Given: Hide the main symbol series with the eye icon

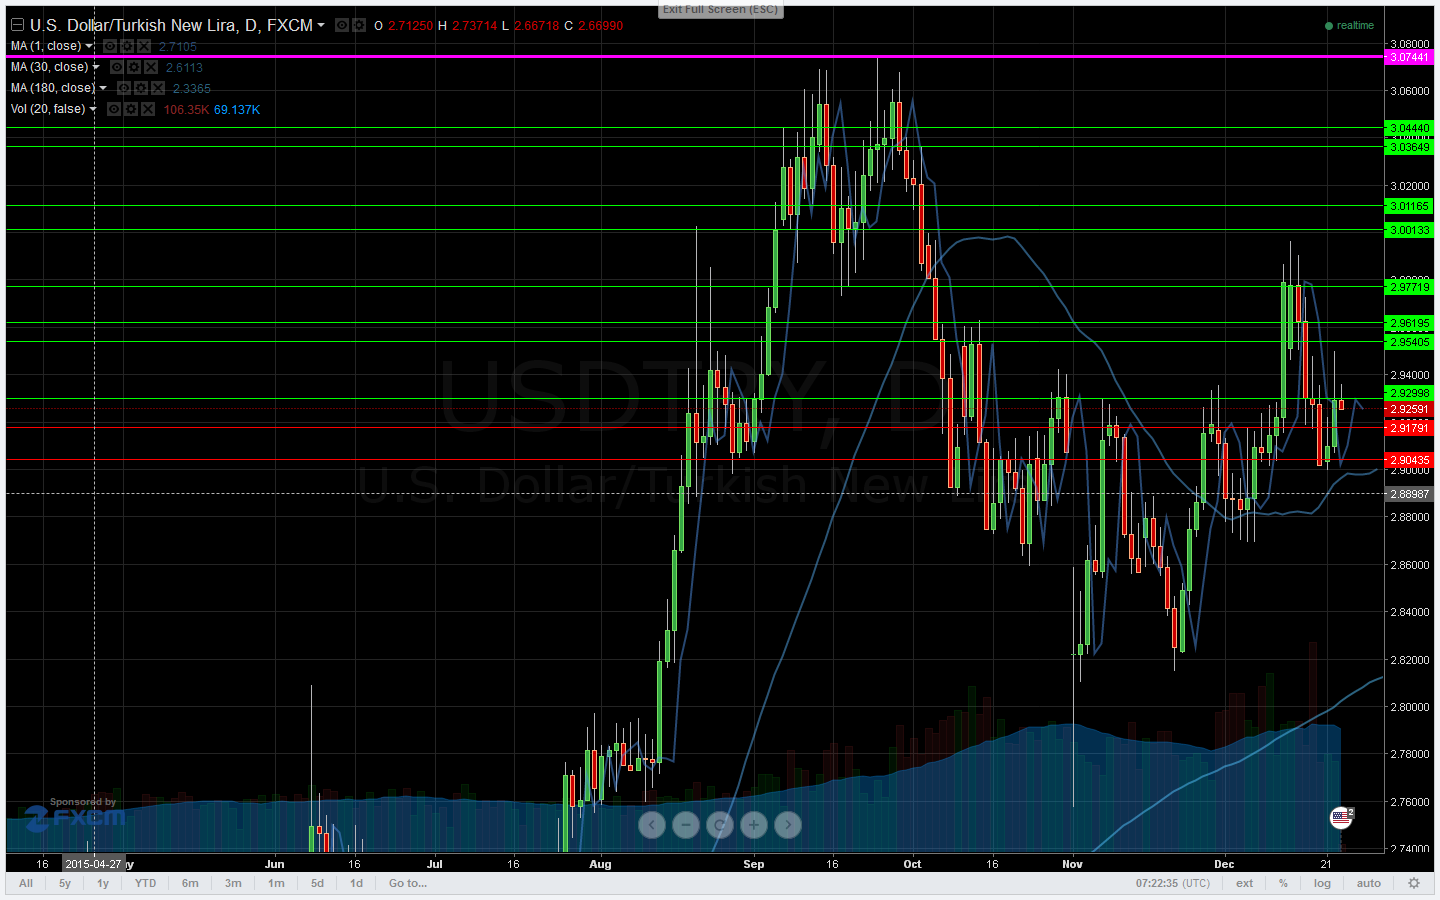Looking at the screenshot, I should click(x=341, y=25).
